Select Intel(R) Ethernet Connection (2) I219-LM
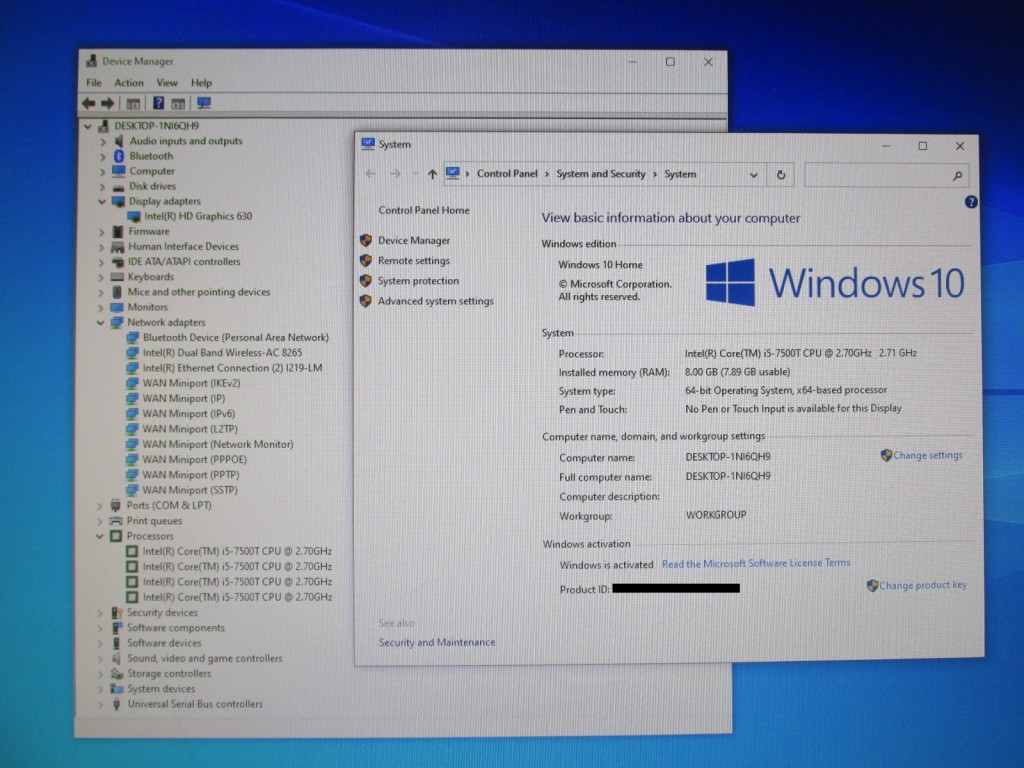The width and height of the screenshot is (1024, 768). click(x=232, y=368)
